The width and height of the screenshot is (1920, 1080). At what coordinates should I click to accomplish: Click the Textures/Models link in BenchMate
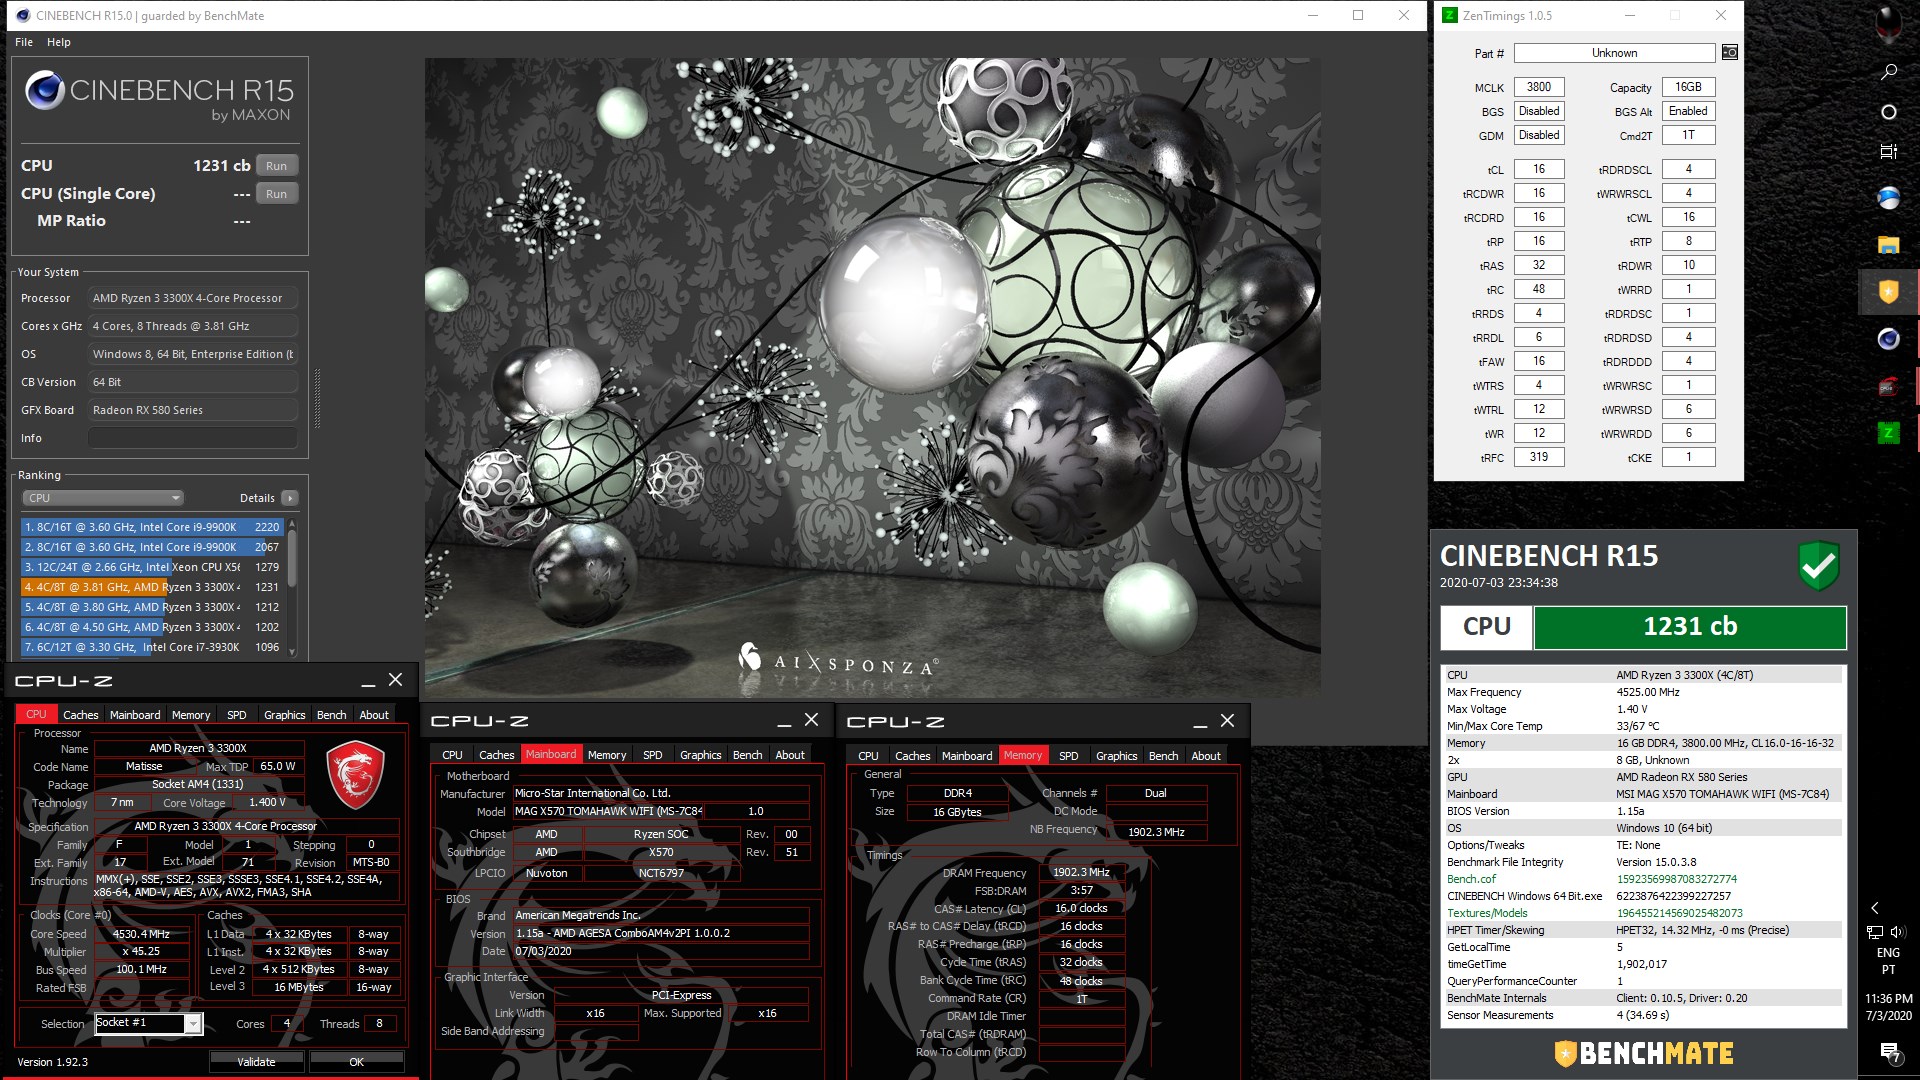pyautogui.click(x=1487, y=913)
